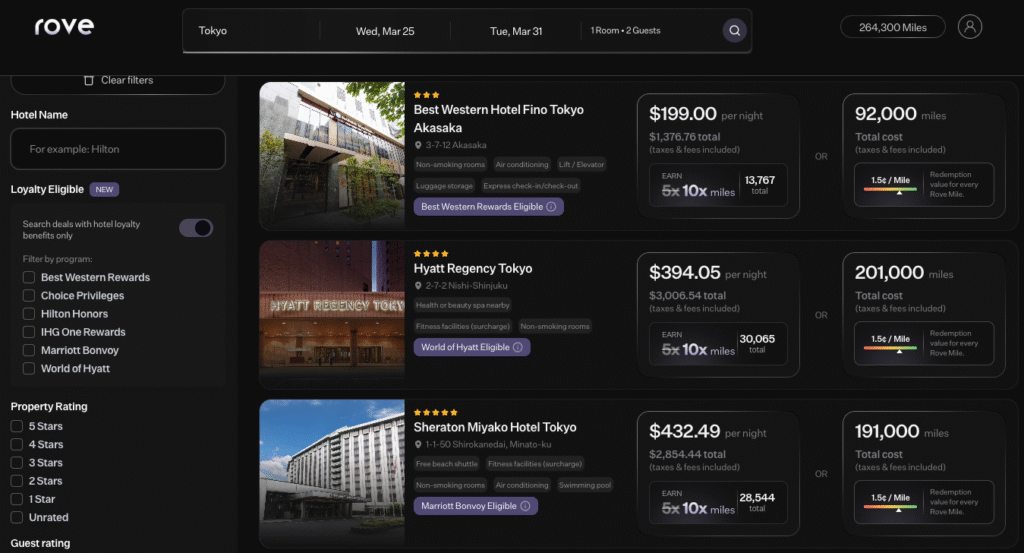Image resolution: width=1024 pixels, height=553 pixels.
Task: Click the search magnifier icon
Action: pos(734,31)
